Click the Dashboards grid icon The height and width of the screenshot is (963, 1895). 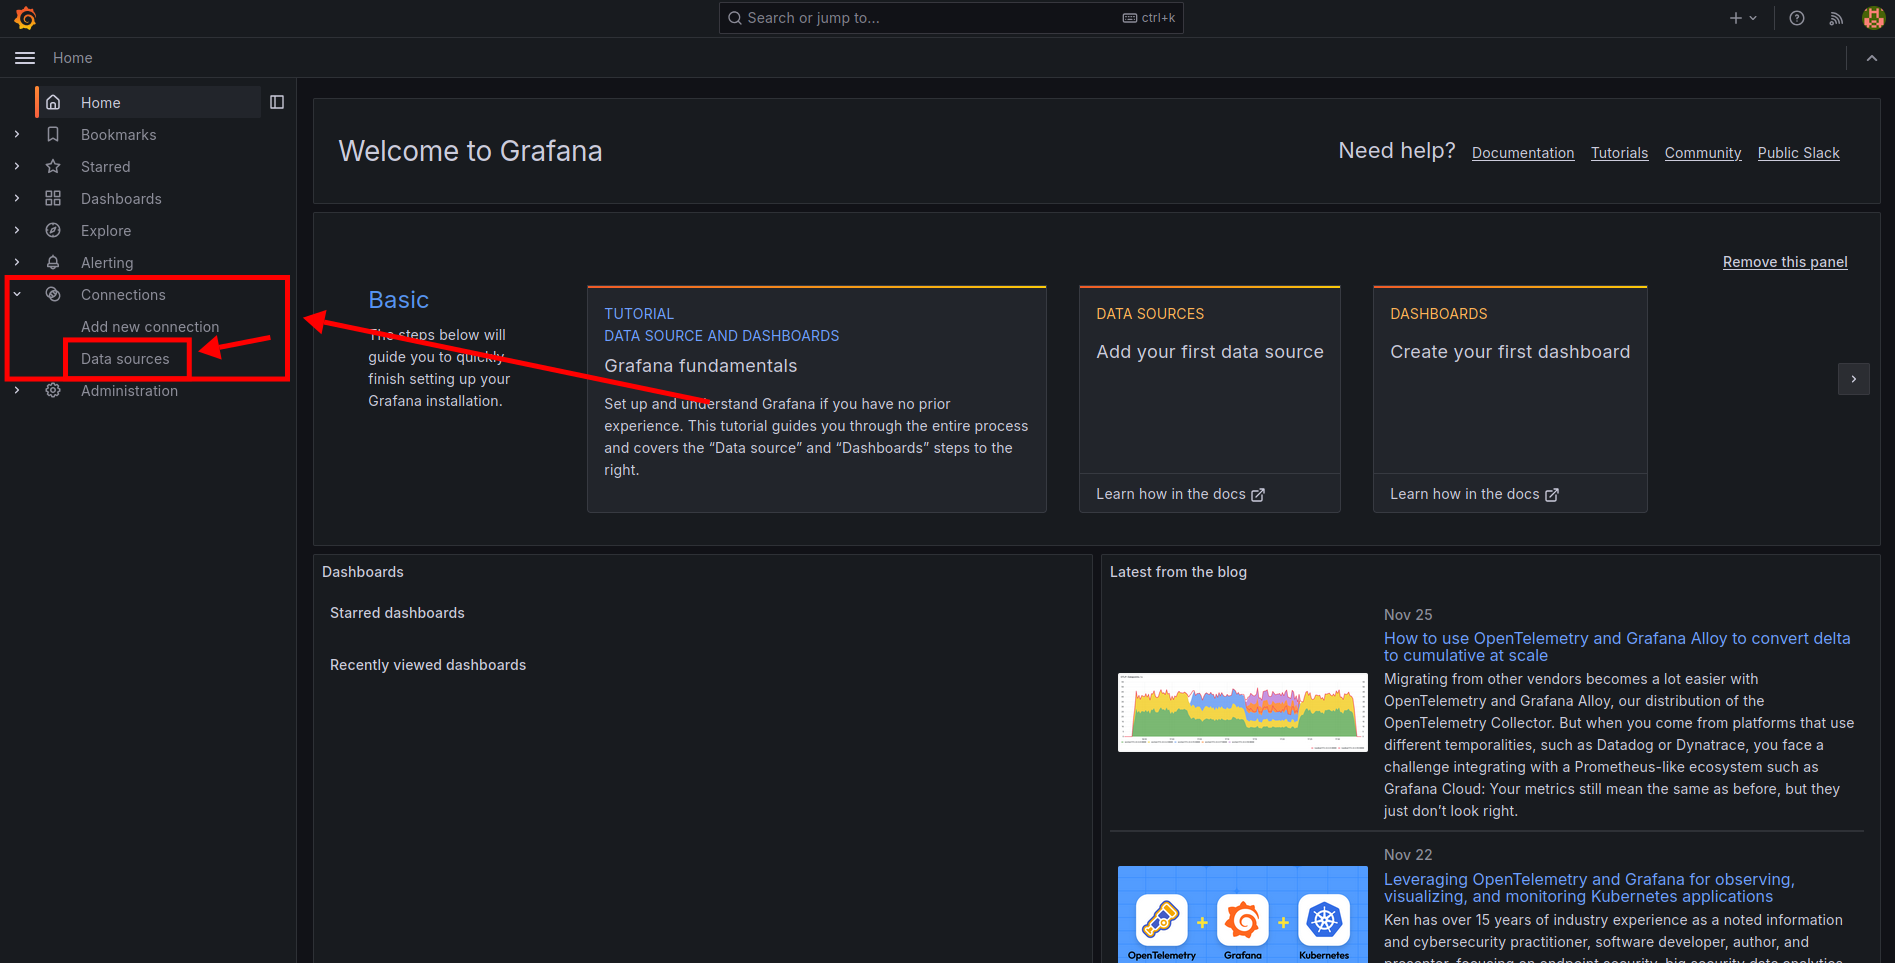click(x=53, y=198)
